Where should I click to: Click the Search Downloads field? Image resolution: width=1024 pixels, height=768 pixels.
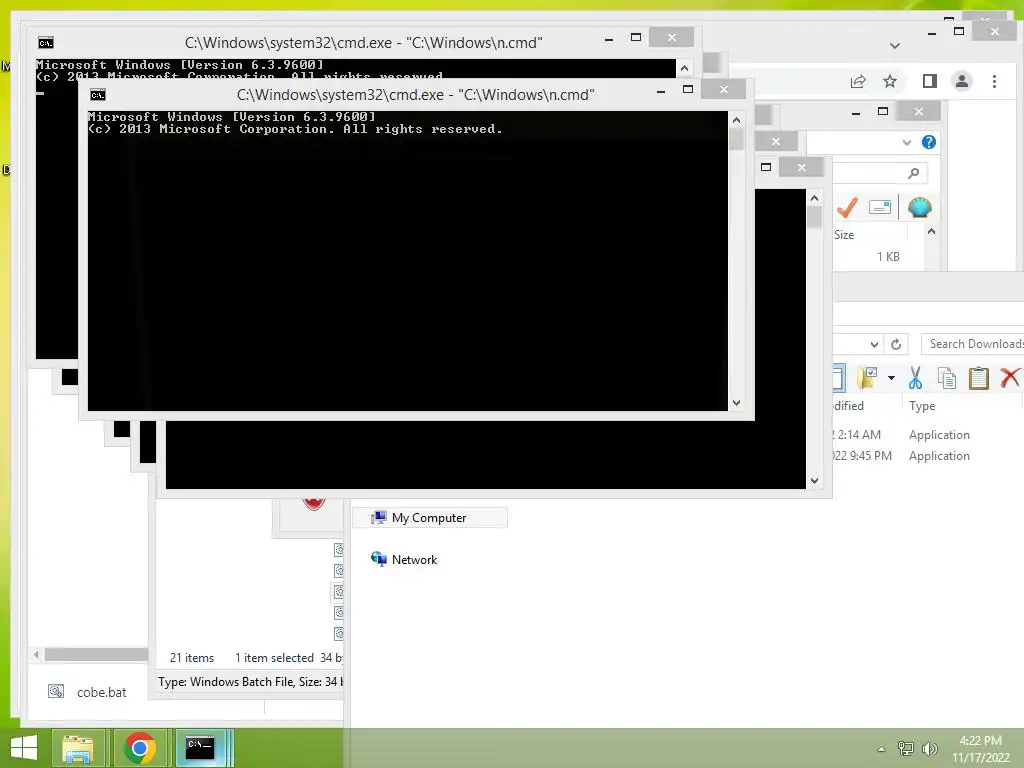tap(973, 344)
